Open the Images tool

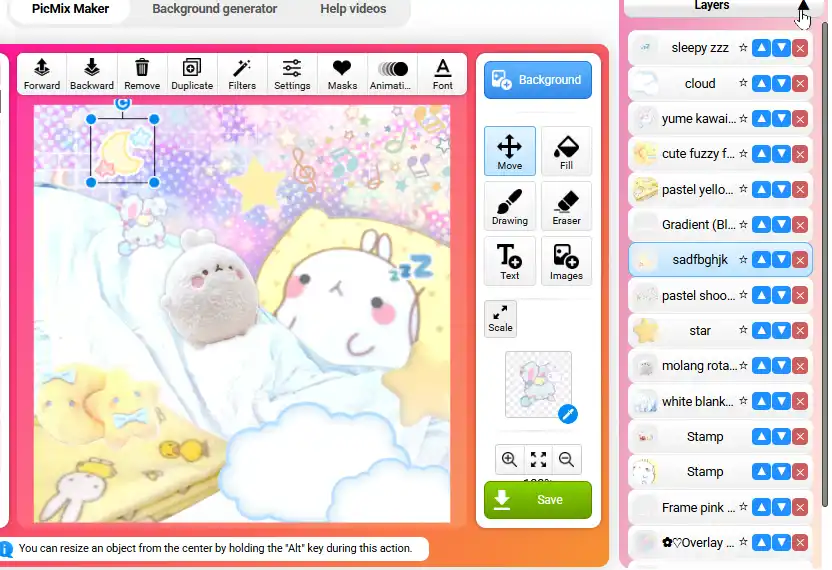[566, 261]
